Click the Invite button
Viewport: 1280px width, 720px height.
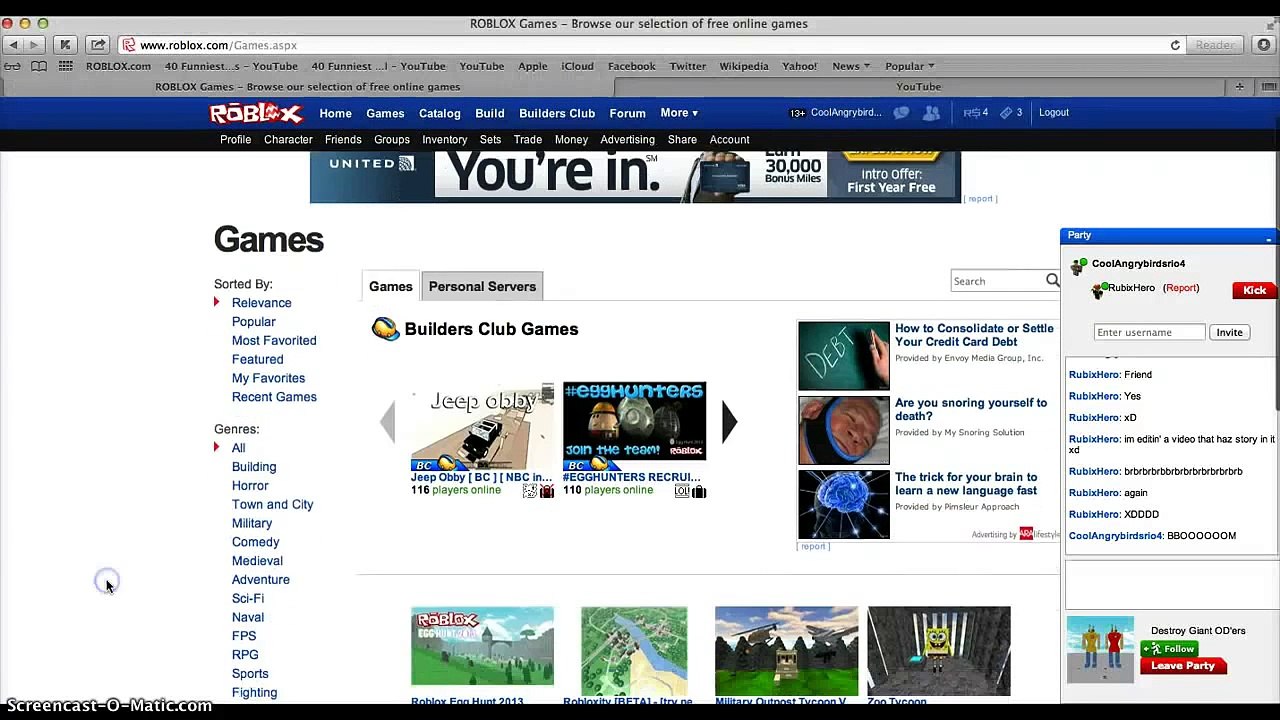[x=1229, y=332]
